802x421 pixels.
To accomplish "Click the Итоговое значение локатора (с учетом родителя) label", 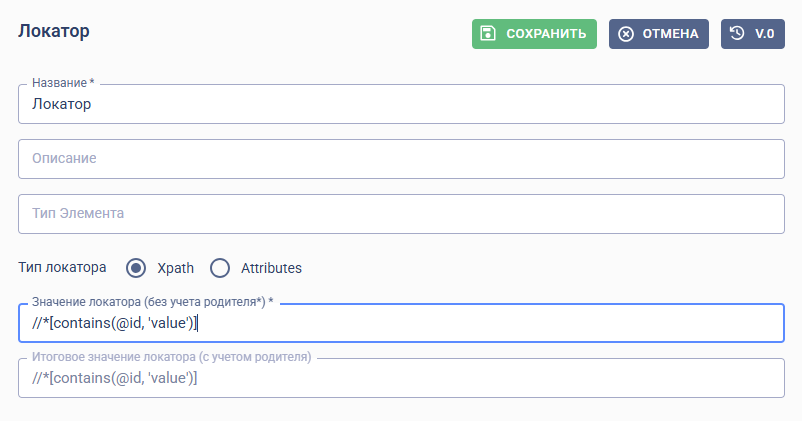I will coord(171,357).
